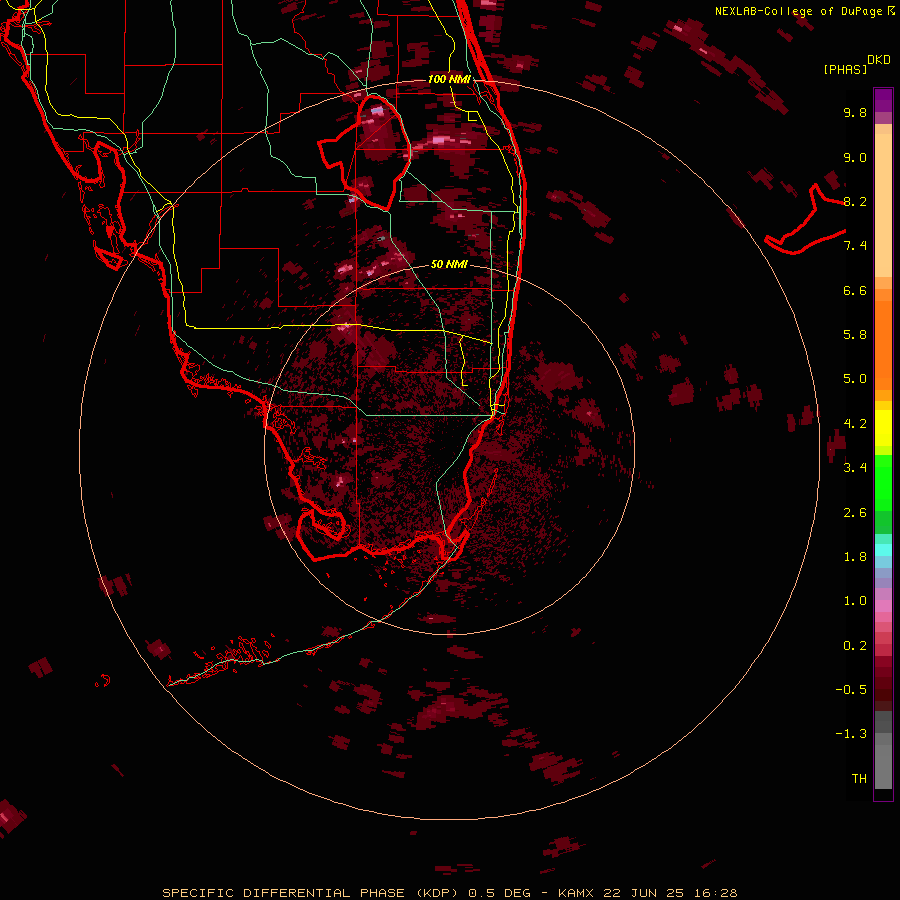This screenshot has height=900, width=900.
Task: Select the gray bottom segment of the color bar
Action: pyautogui.click(x=883, y=761)
